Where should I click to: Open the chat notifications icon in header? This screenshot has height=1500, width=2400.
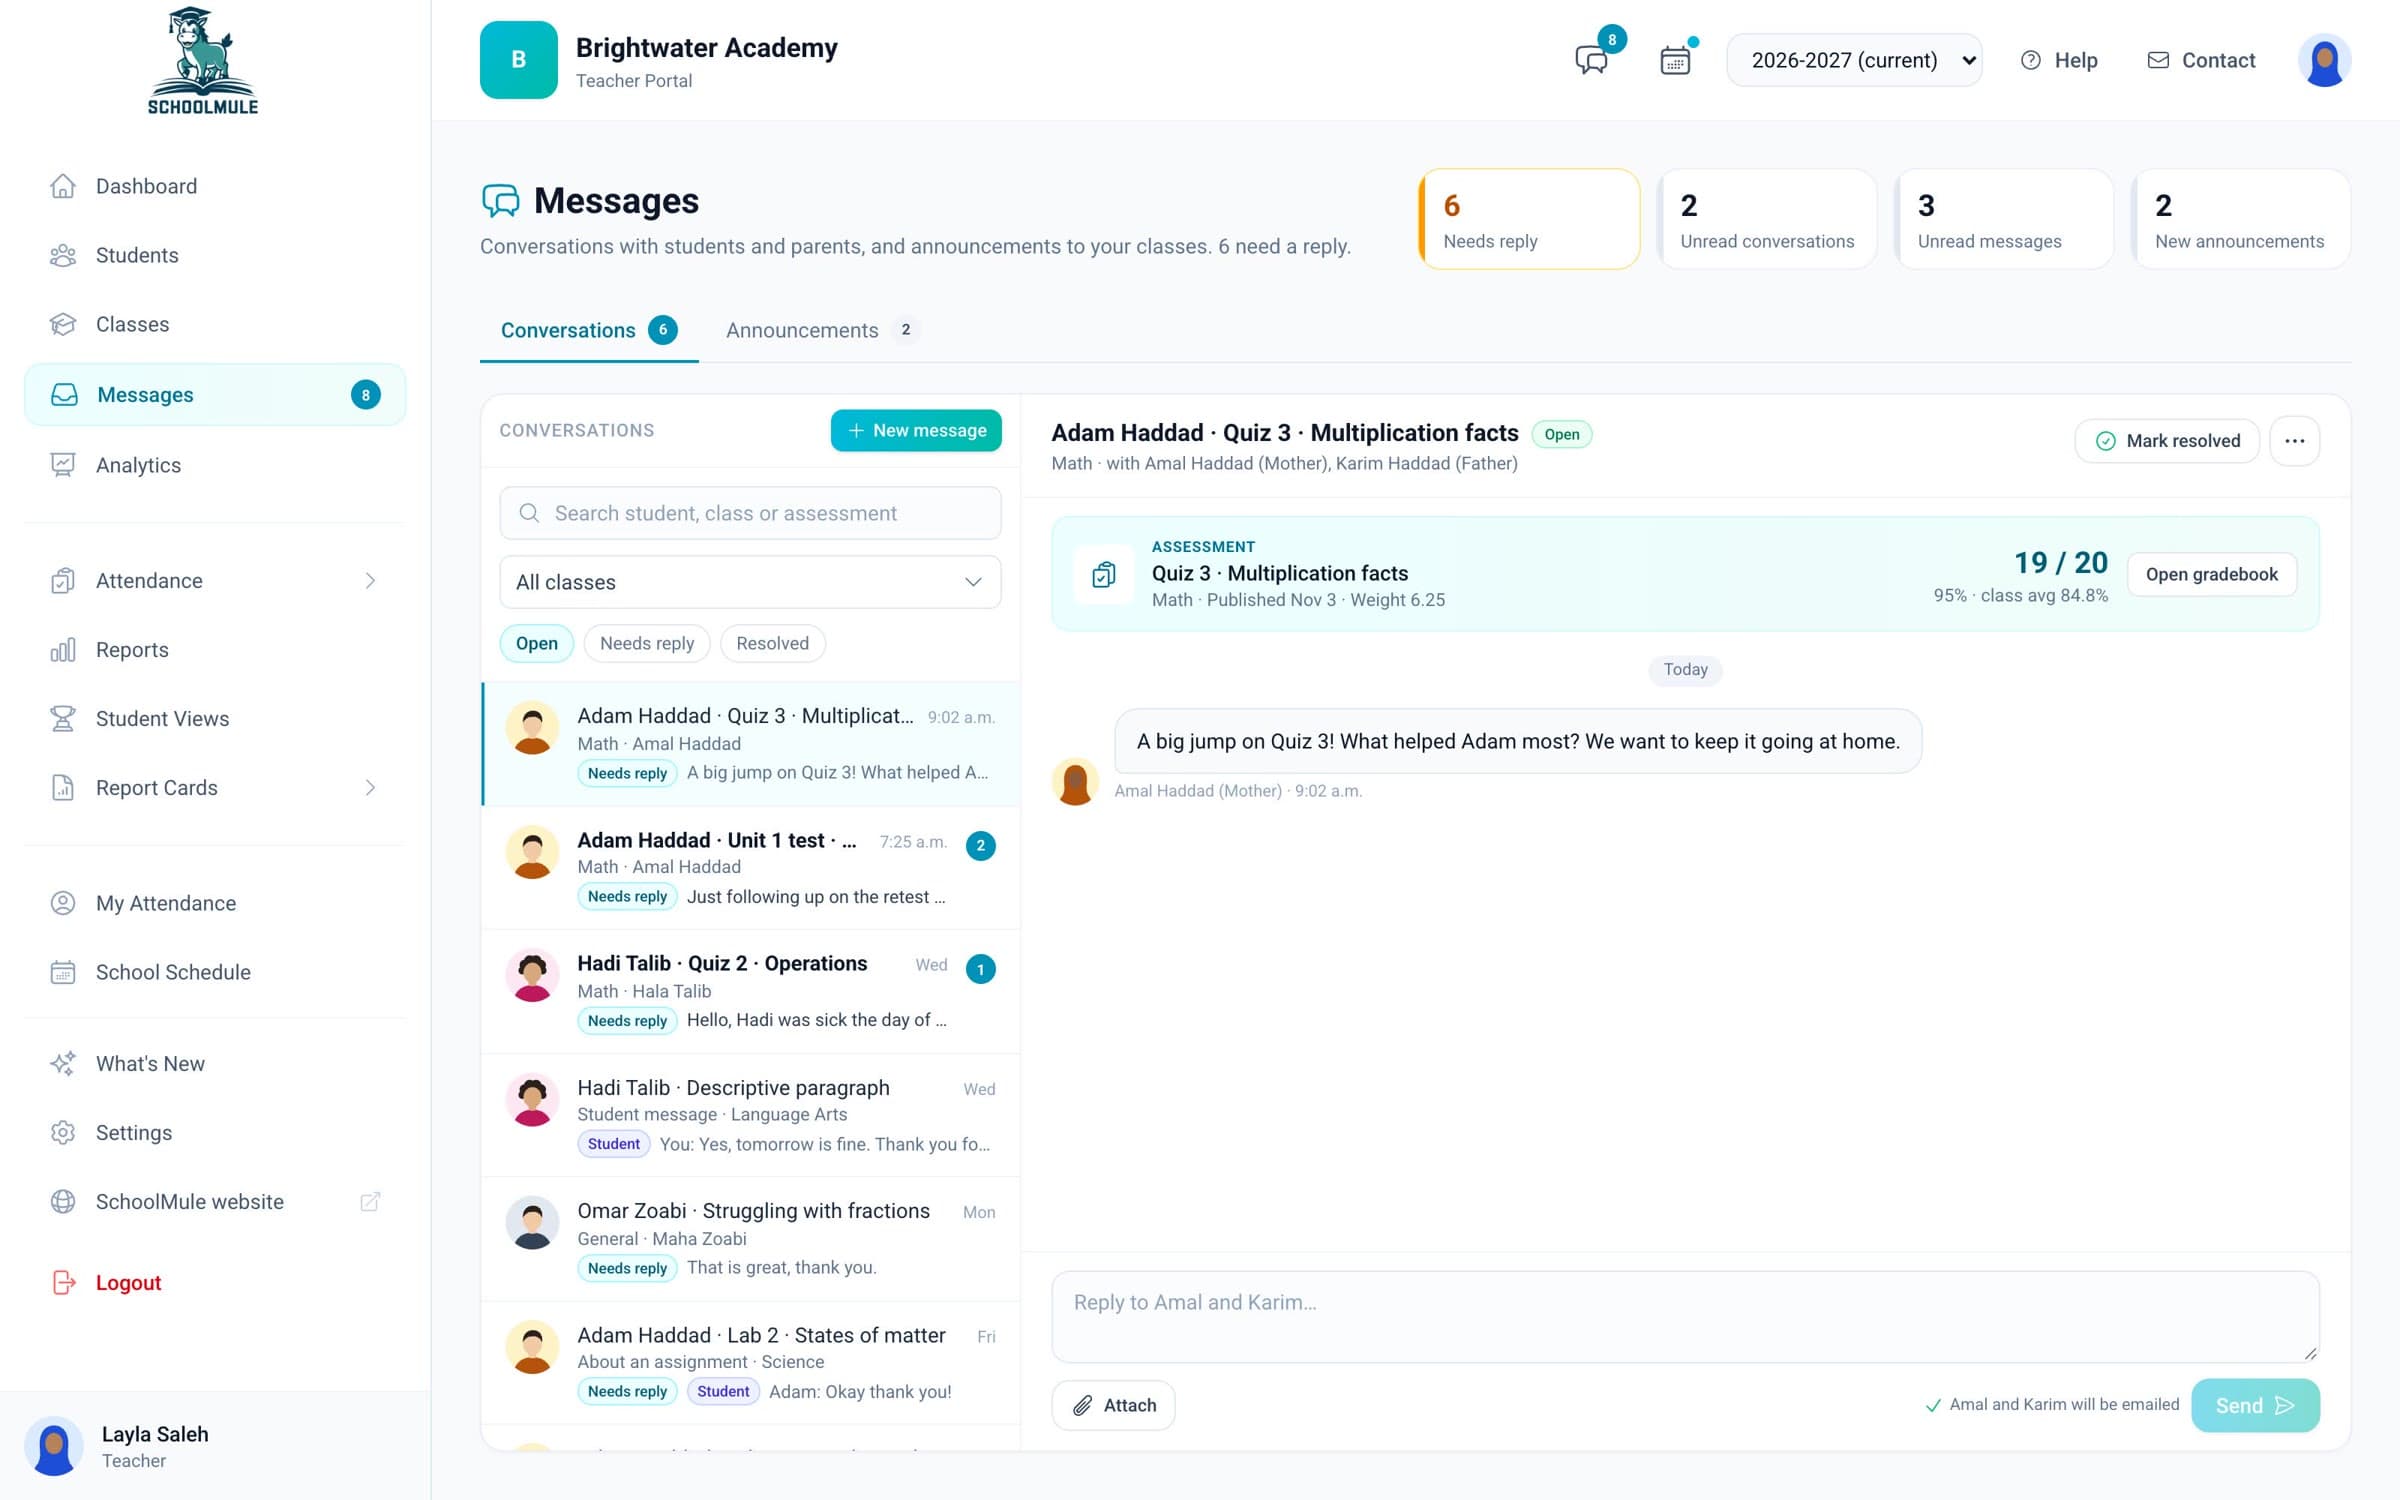coord(1592,60)
